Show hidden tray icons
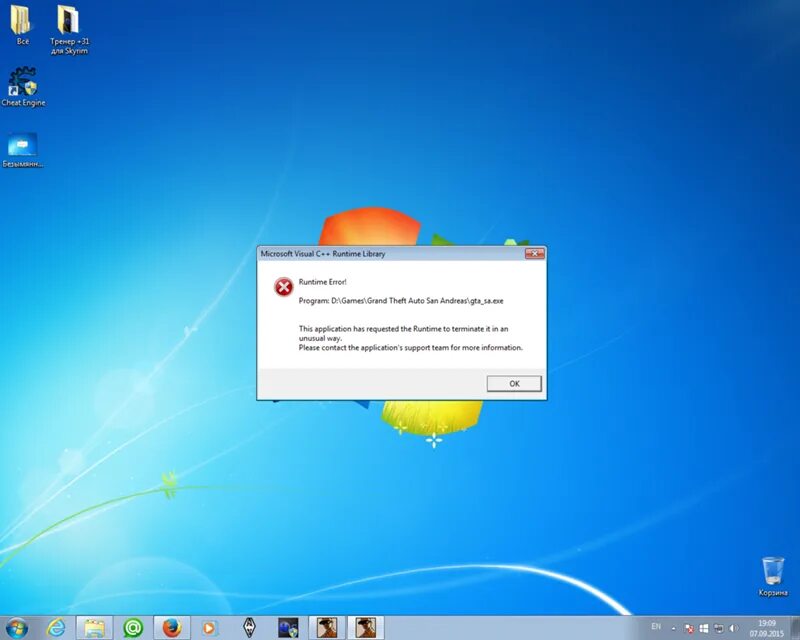 click(x=673, y=628)
